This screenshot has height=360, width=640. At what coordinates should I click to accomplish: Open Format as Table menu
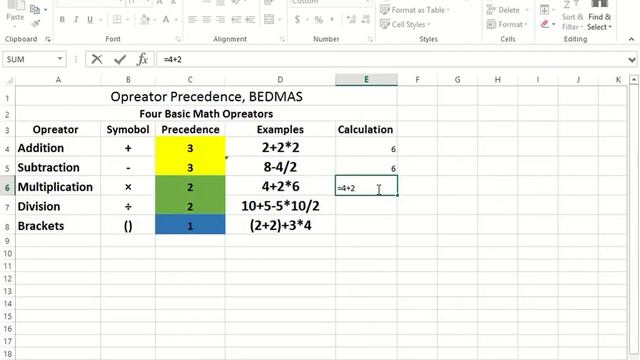414,10
